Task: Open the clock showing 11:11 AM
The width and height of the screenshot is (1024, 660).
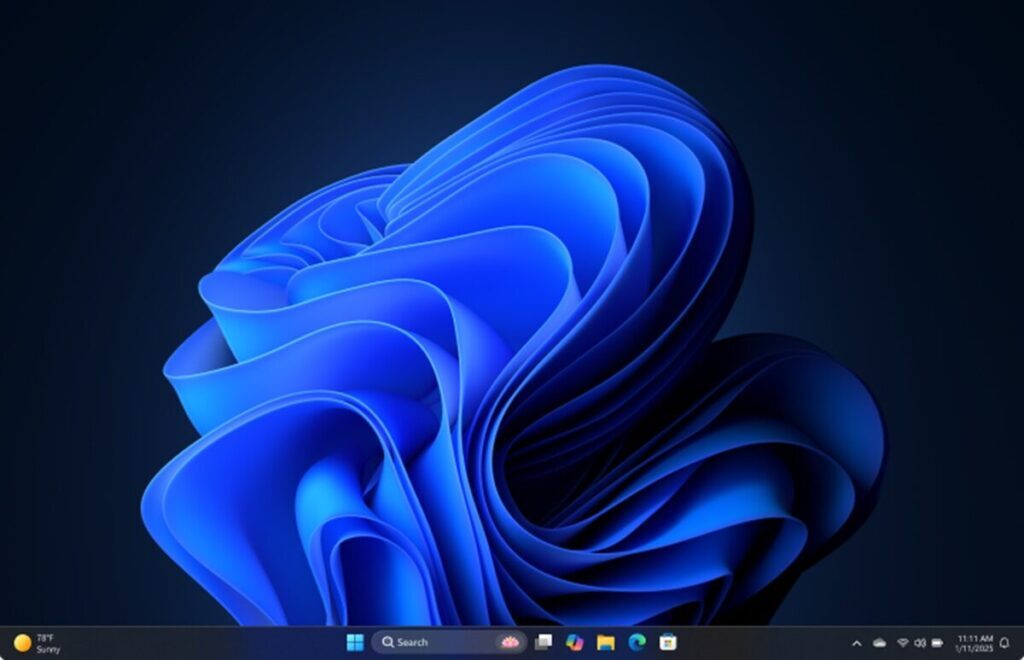Action: (975, 643)
